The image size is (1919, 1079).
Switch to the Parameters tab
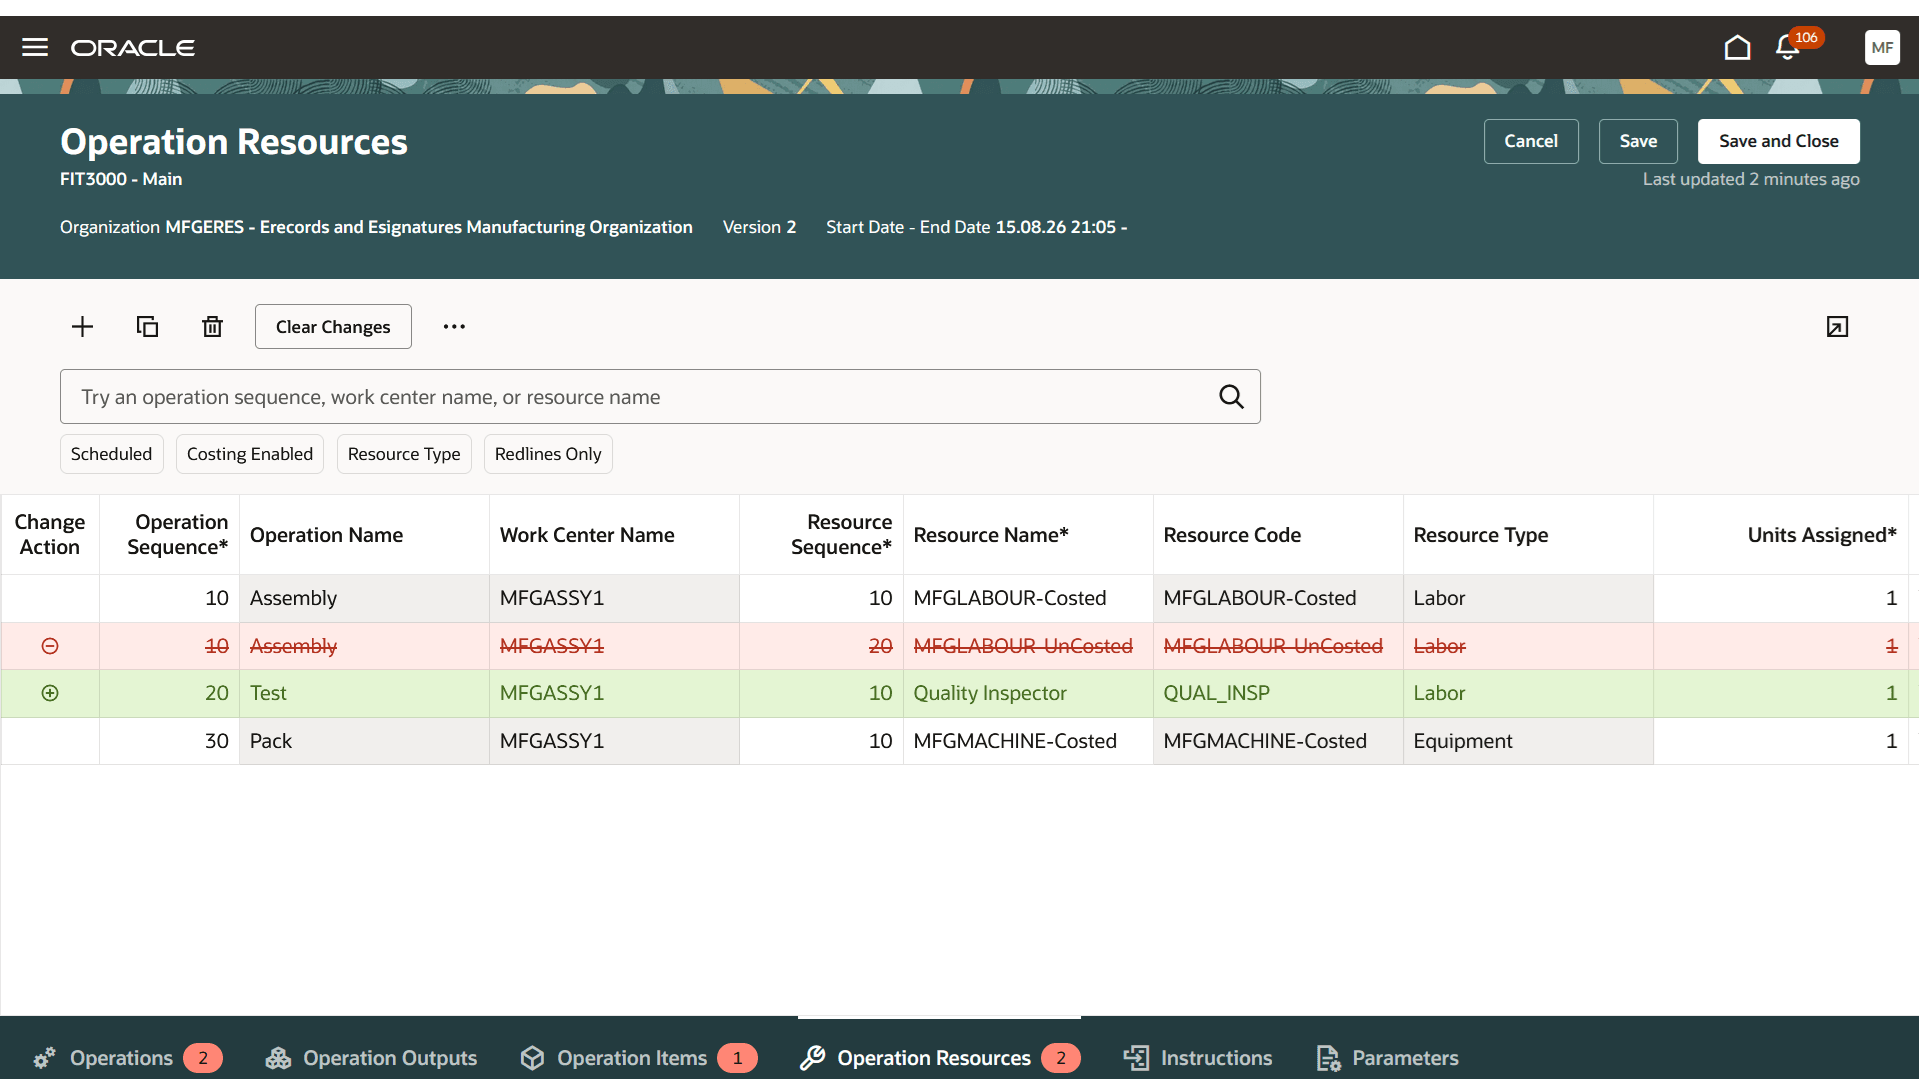1387,1058
